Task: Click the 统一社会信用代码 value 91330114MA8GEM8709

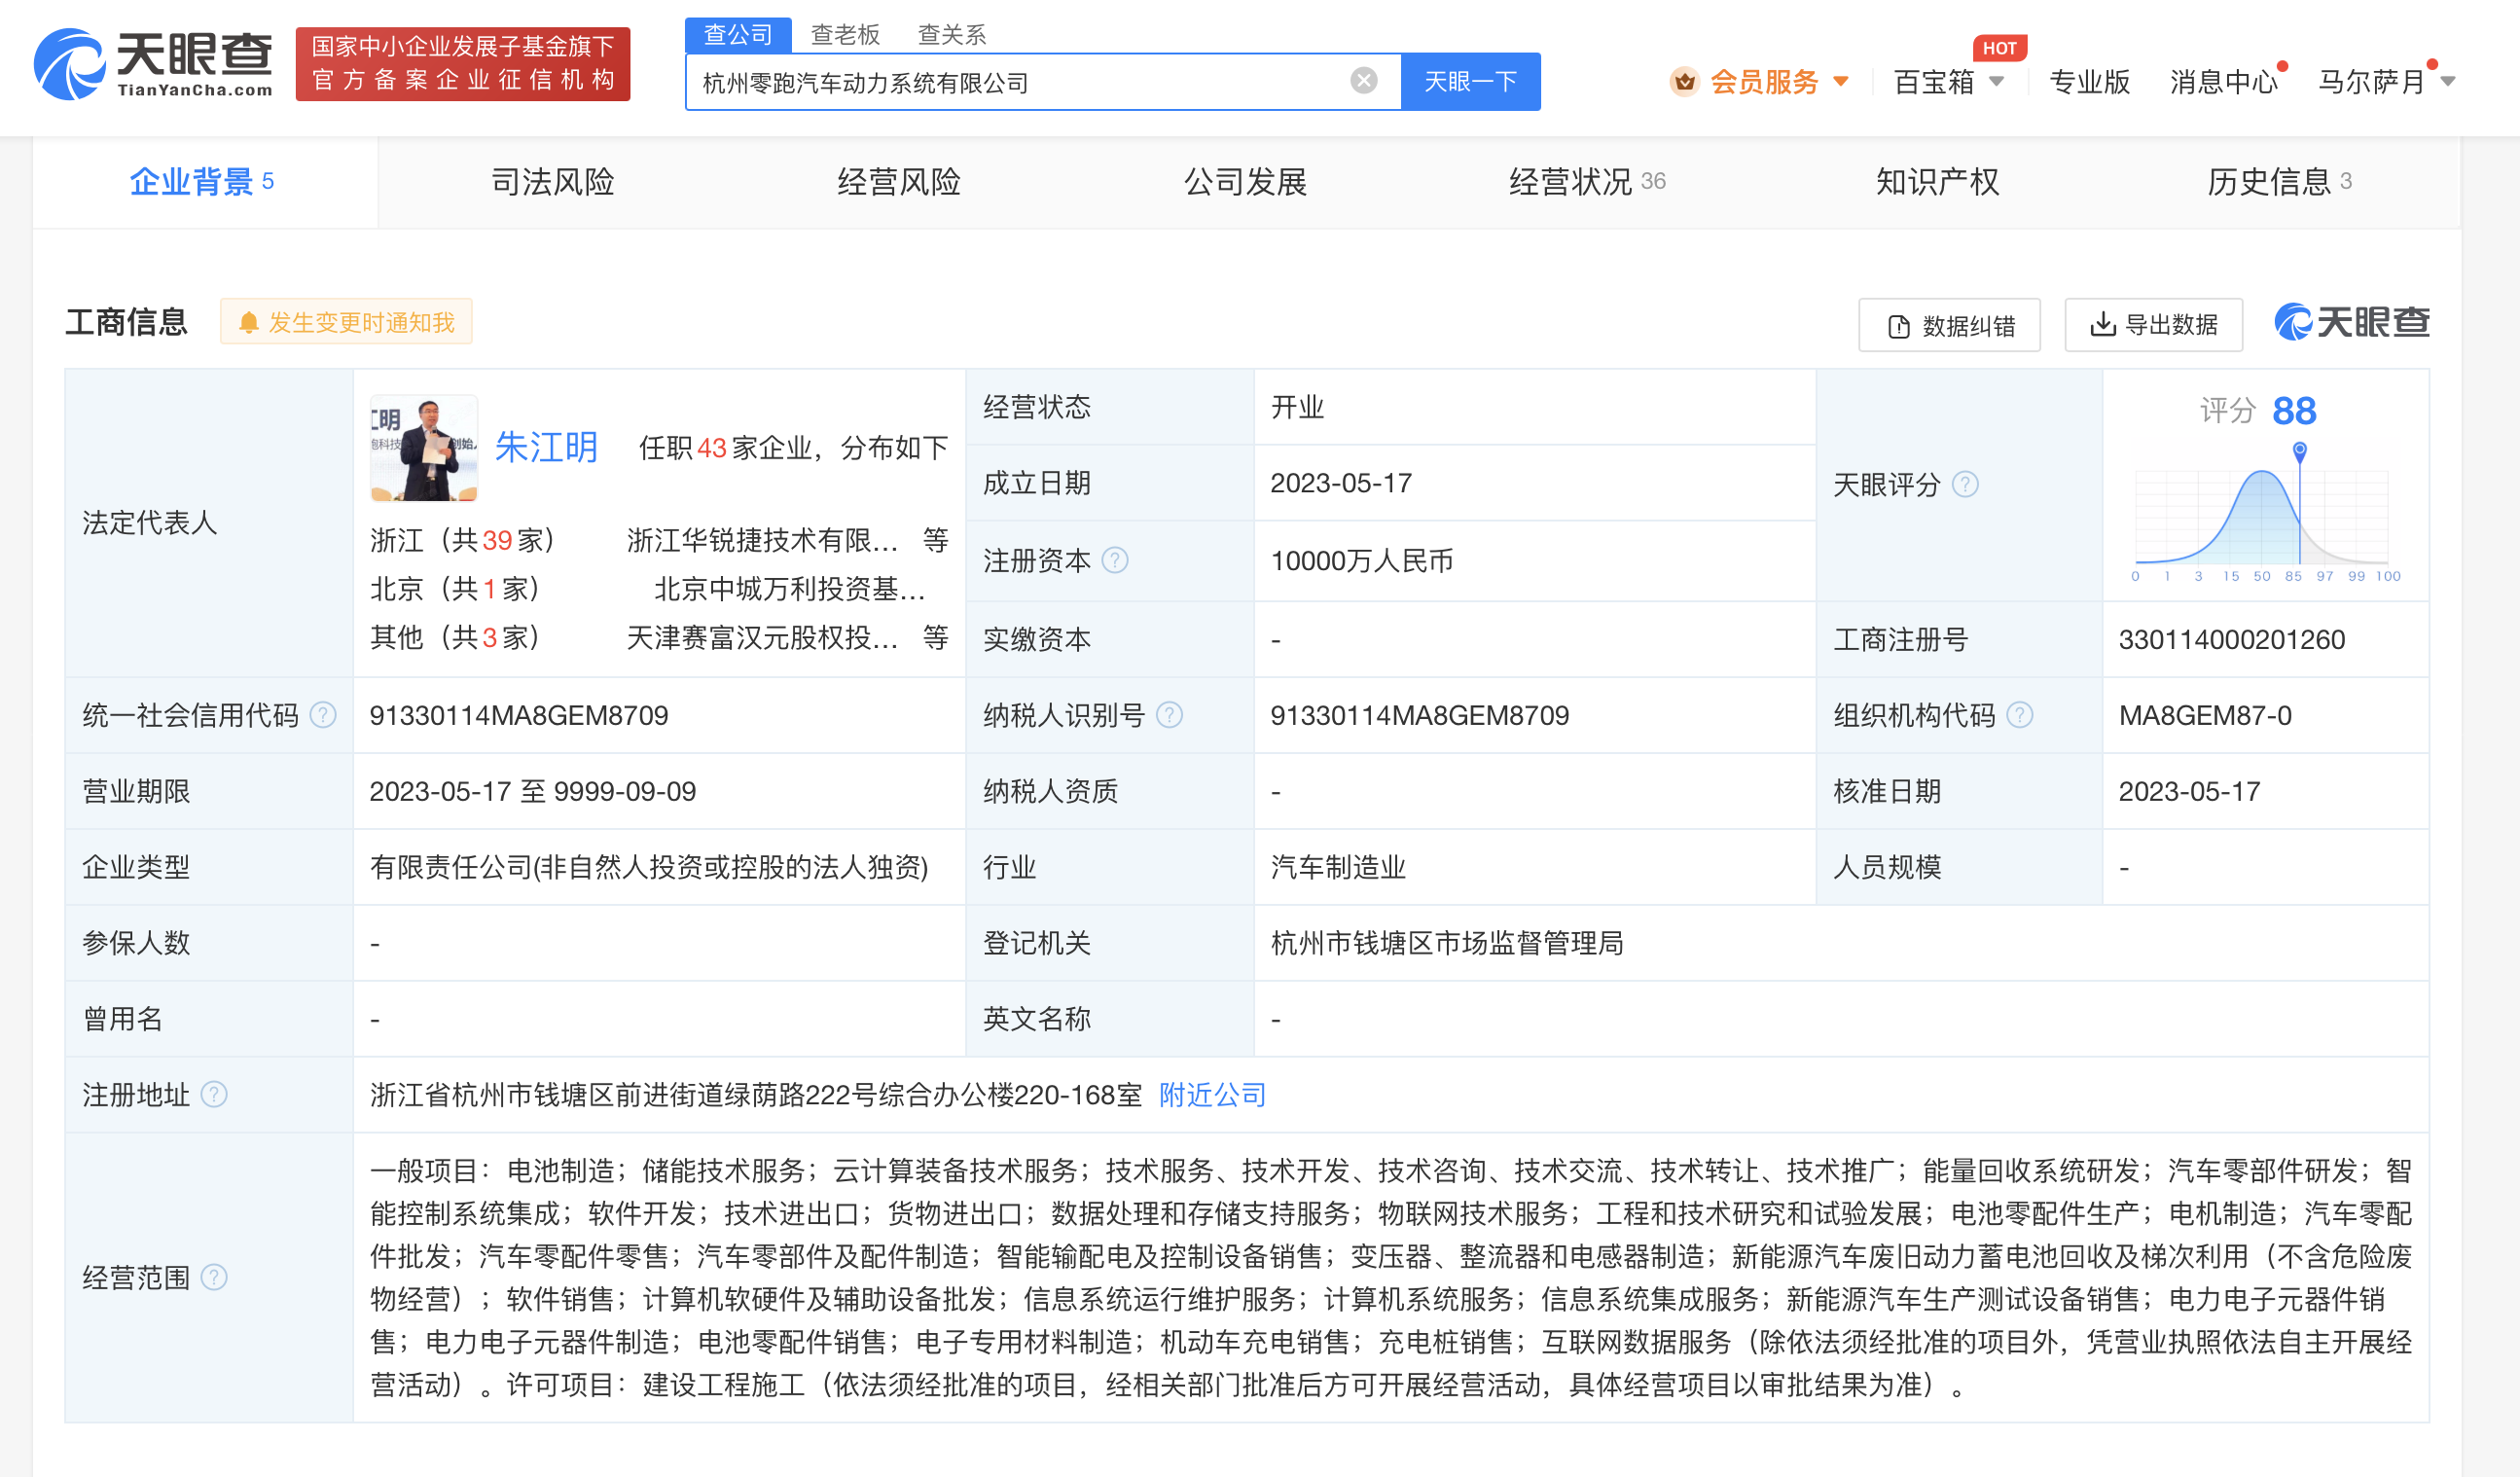Action: pos(519,715)
